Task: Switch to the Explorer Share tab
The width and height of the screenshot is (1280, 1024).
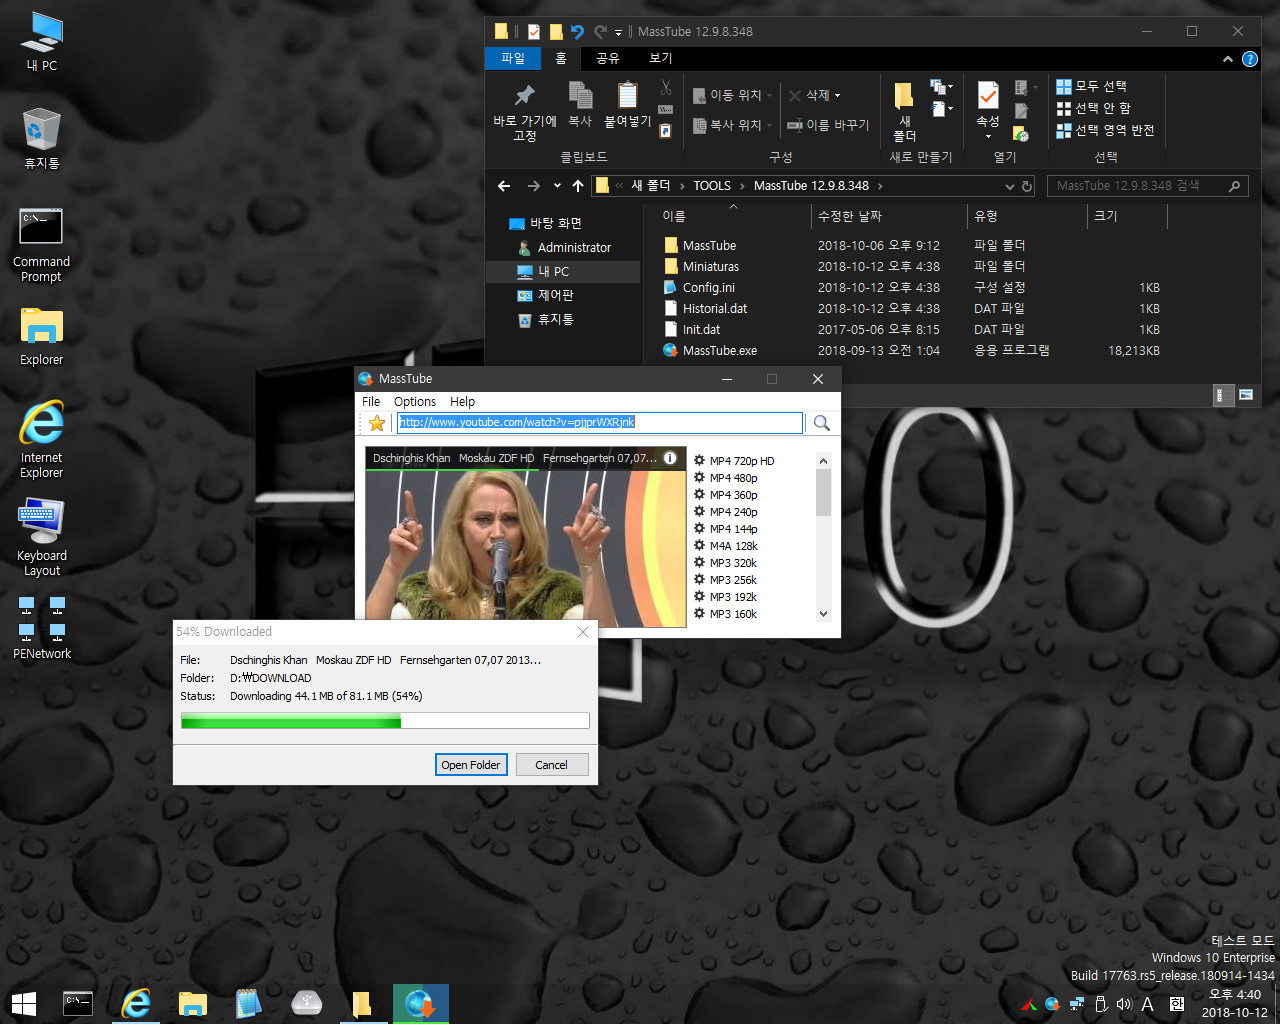Action: click(608, 59)
